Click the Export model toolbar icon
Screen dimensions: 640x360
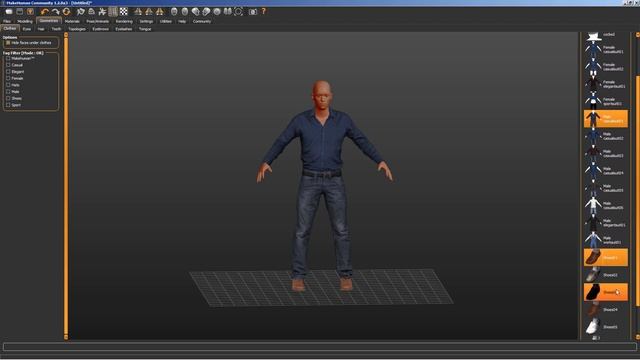click(30, 12)
